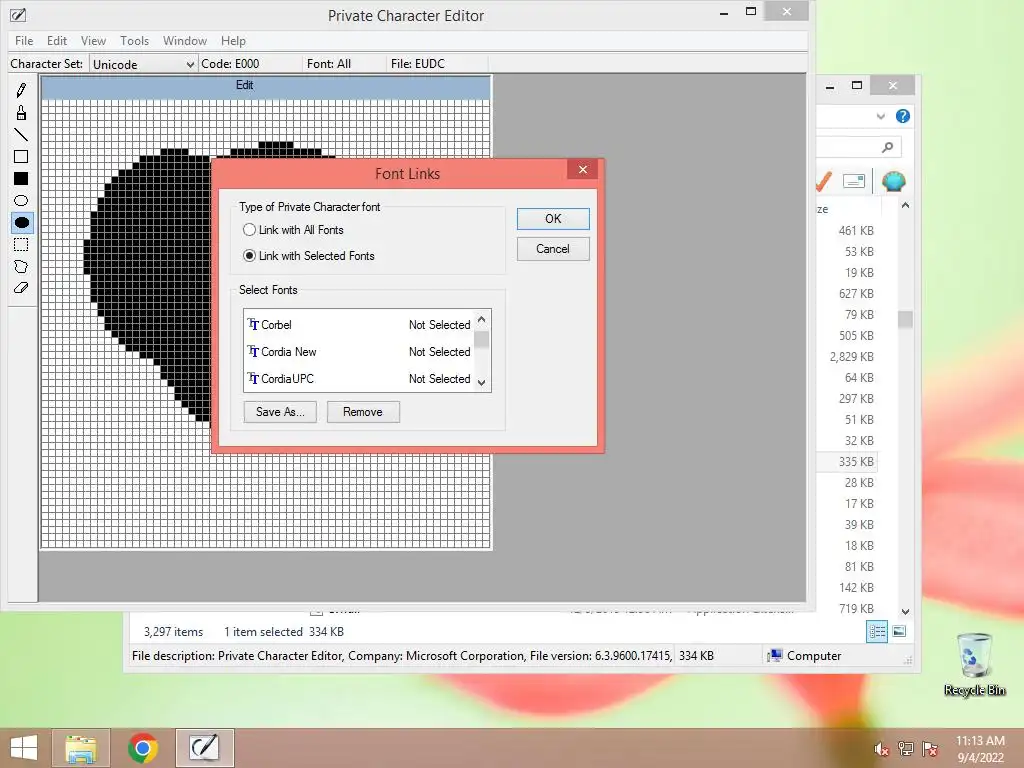Select the Hollow Rectangle tool

[x=21, y=157]
